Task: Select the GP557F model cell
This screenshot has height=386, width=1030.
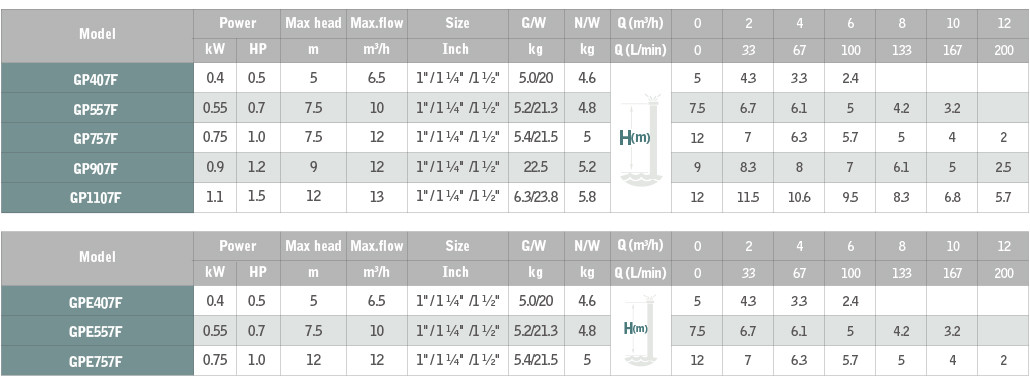Action: click(x=97, y=108)
